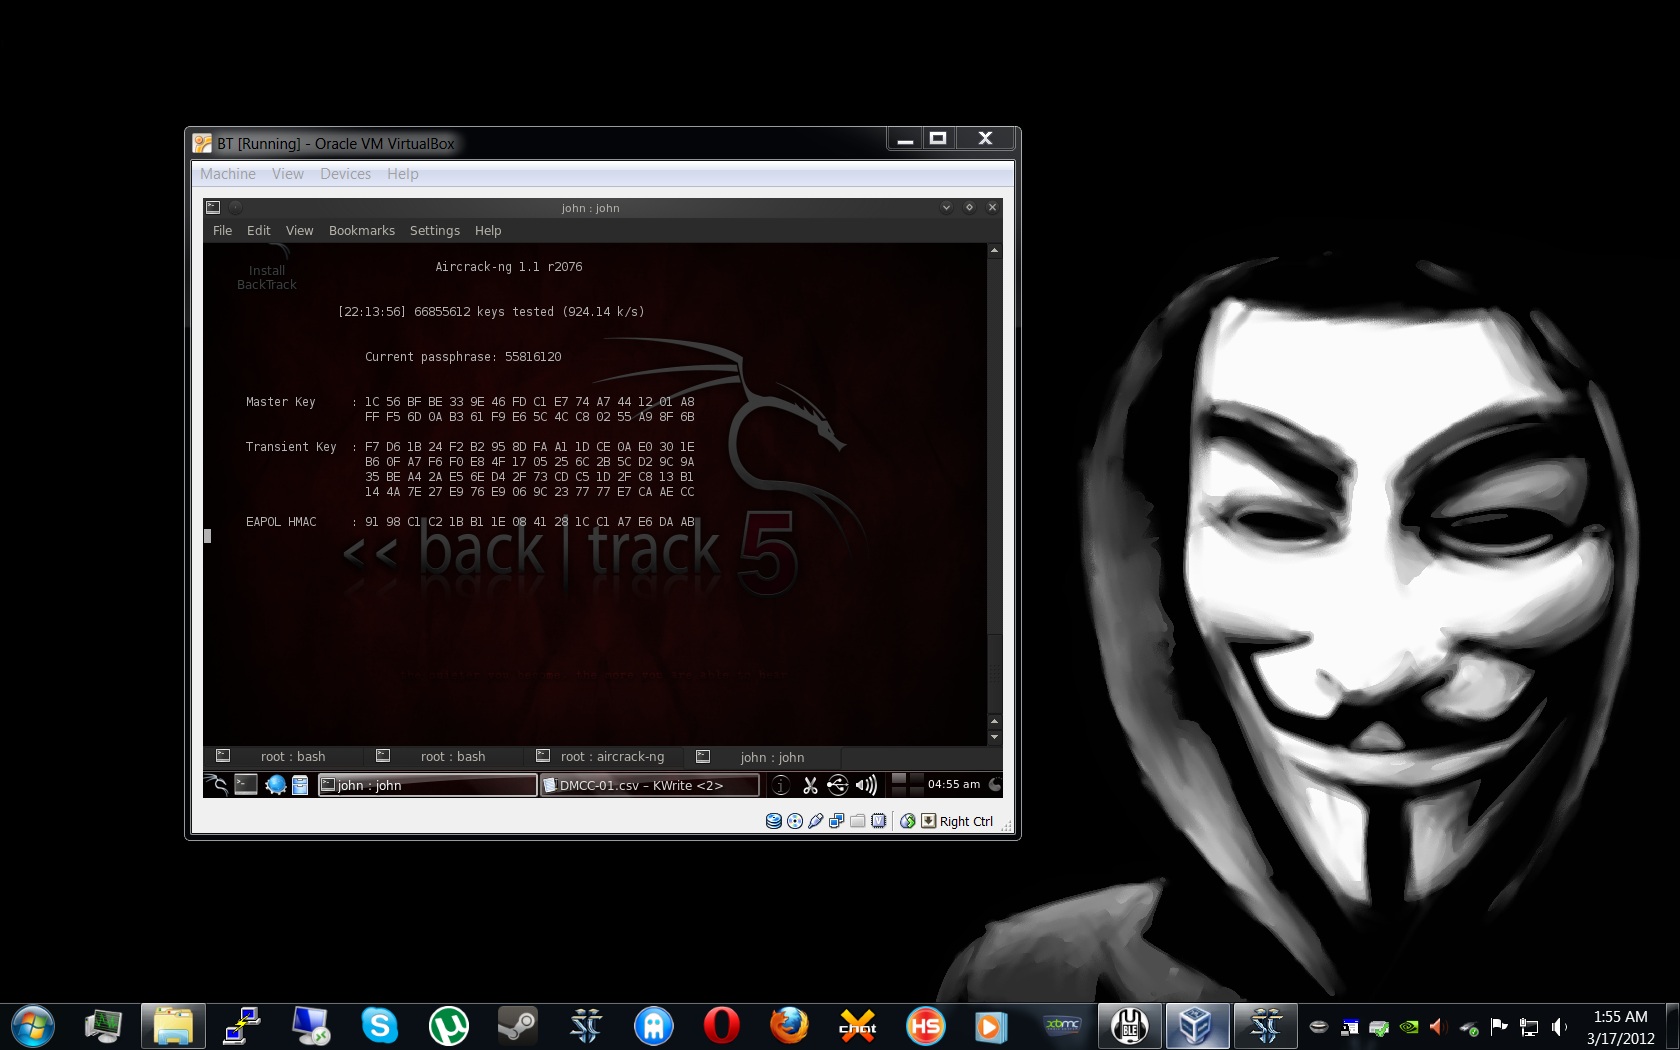1680x1050 pixels.
Task: Open the Konsole Bookmarks menu
Action: point(362,231)
